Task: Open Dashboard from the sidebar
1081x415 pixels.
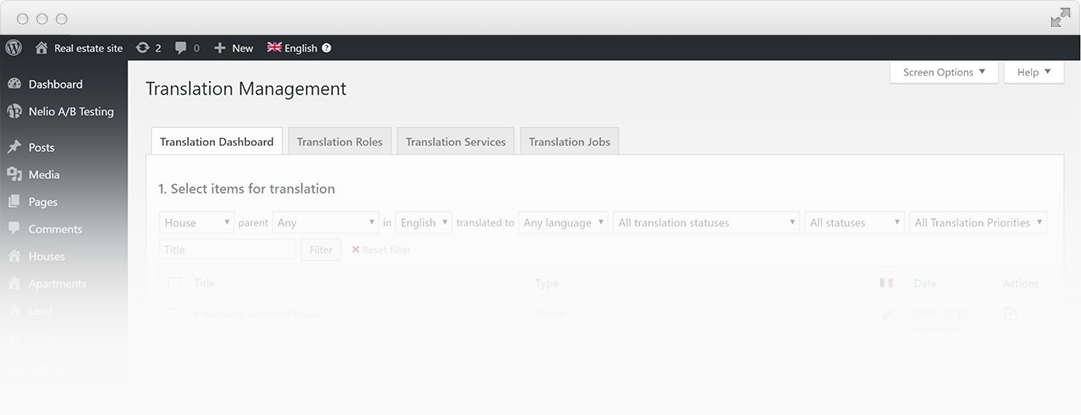Action: tap(55, 85)
